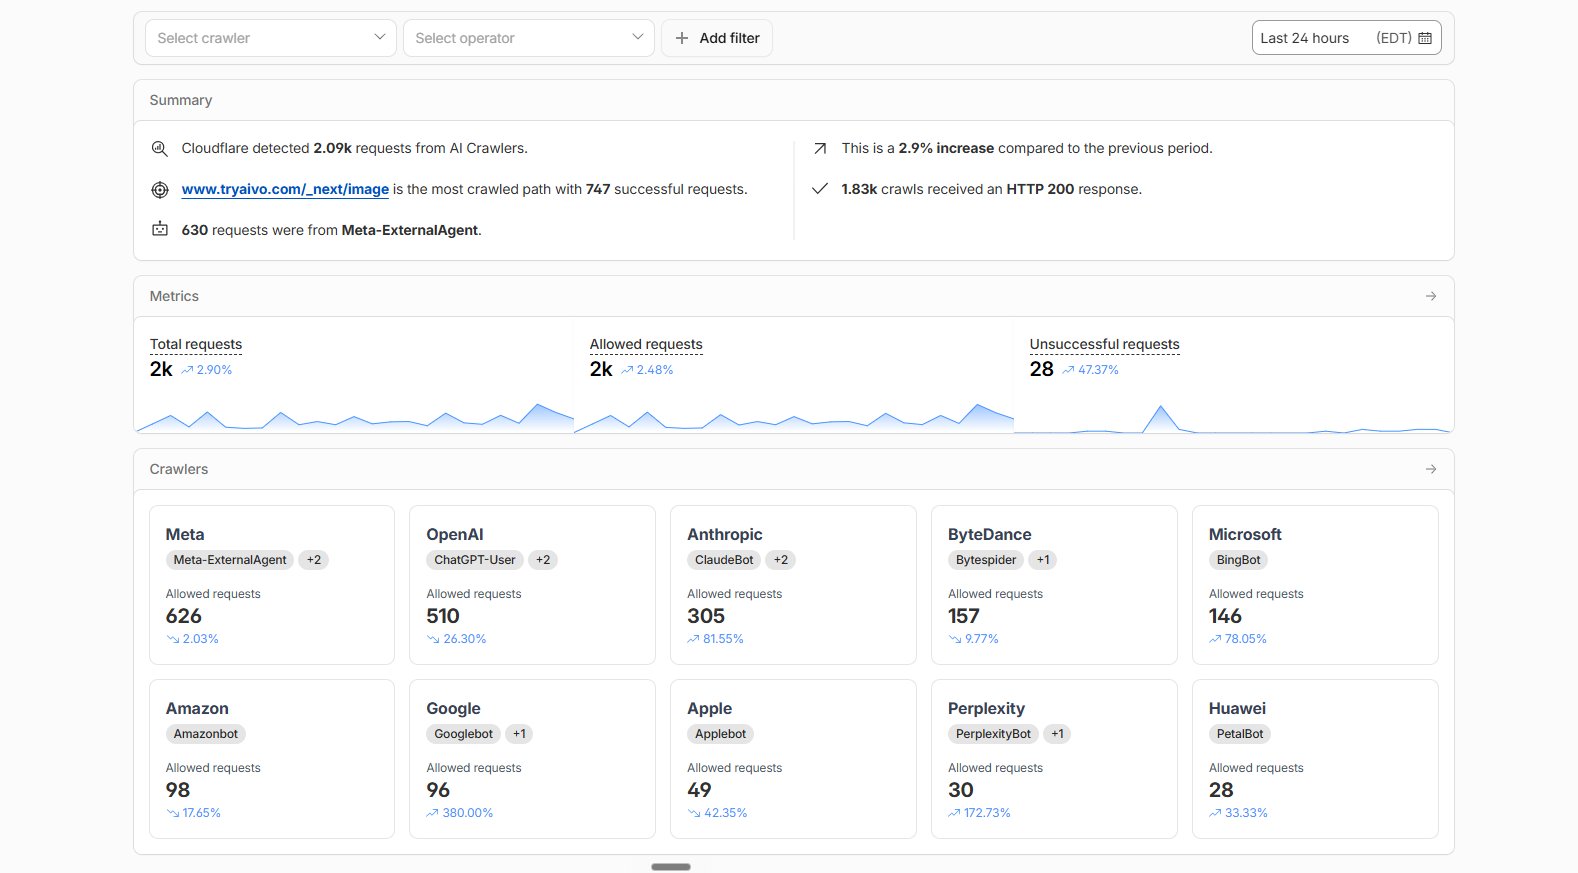Open the Select crawler dropdown
The height and width of the screenshot is (873, 1578).
point(271,38)
